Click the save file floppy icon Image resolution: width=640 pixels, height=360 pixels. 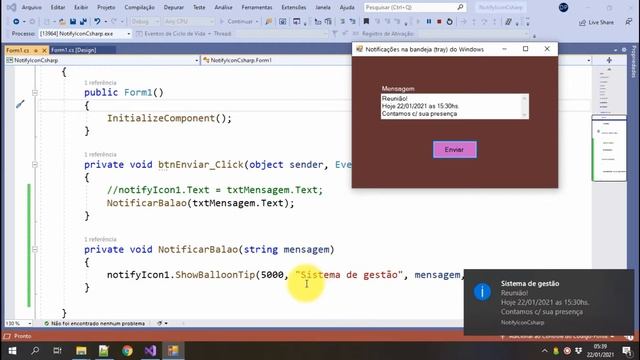coord(73,22)
